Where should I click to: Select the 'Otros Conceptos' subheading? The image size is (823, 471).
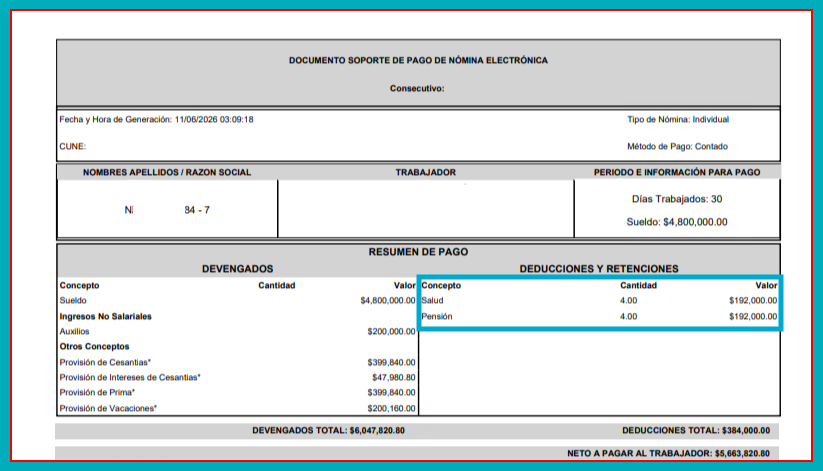94,347
